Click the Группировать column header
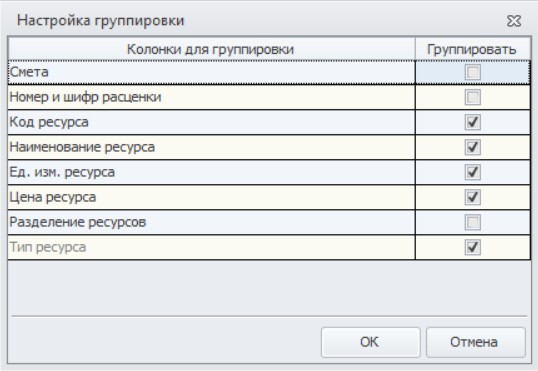Viewport: 538px width, 371px height. 473,49
